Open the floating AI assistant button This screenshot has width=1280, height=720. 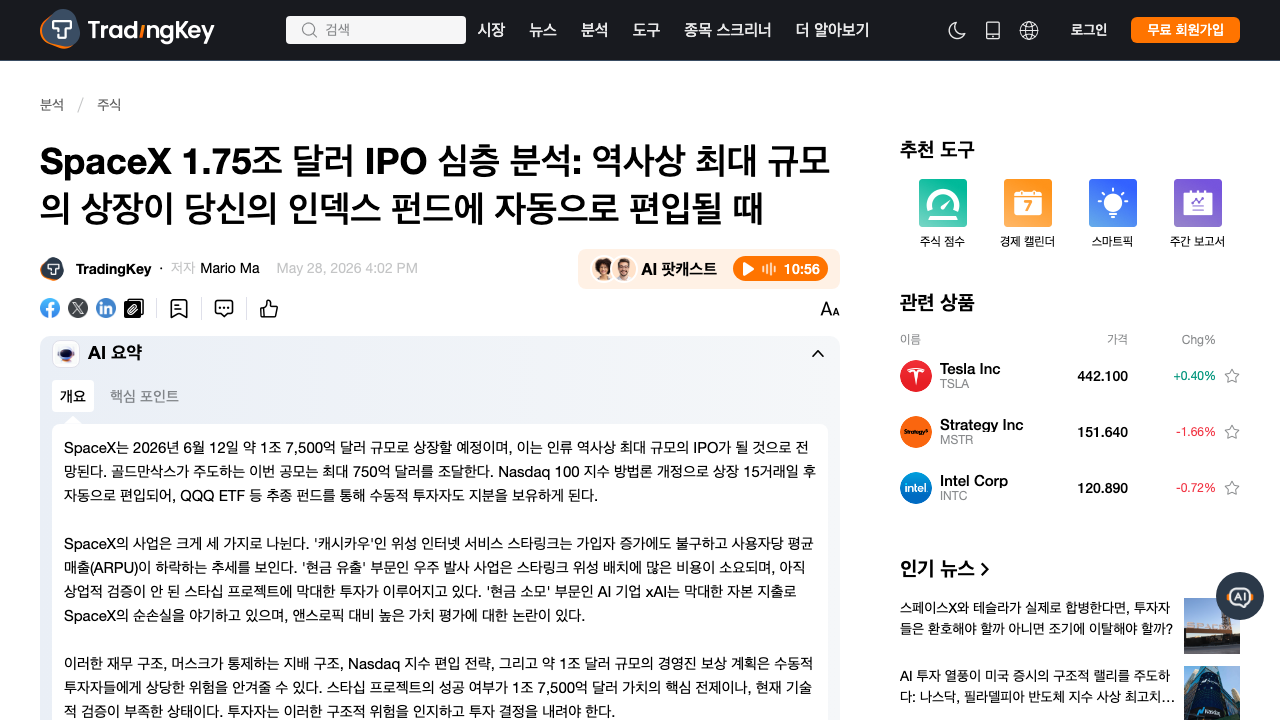1240,596
